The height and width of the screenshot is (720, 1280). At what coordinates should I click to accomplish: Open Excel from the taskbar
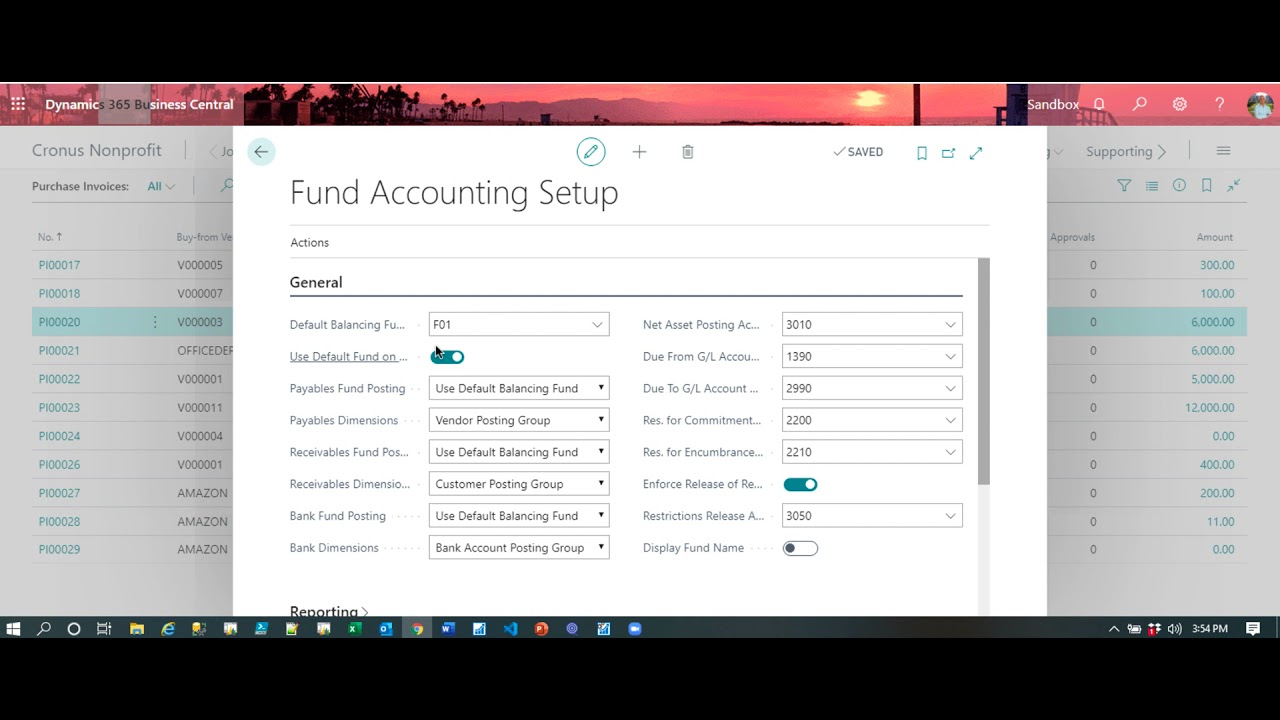[354, 629]
